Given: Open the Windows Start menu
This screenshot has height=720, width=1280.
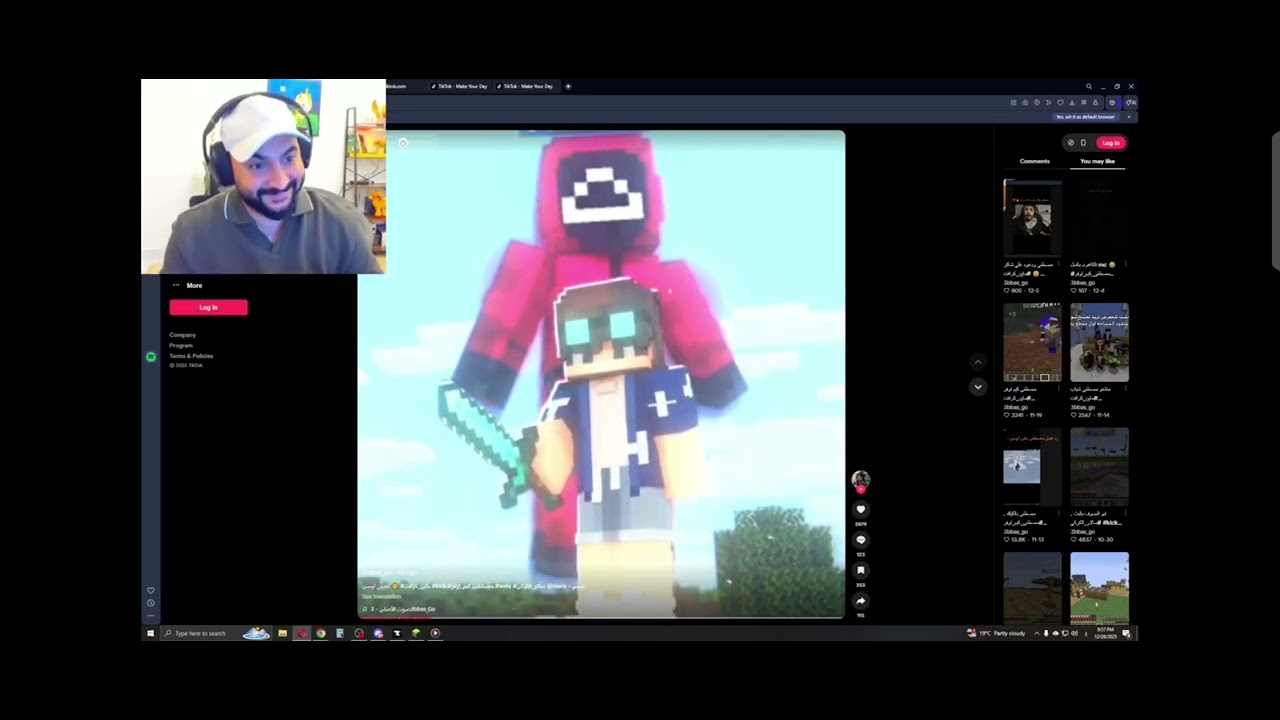Looking at the screenshot, I should pyautogui.click(x=151, y=633).
